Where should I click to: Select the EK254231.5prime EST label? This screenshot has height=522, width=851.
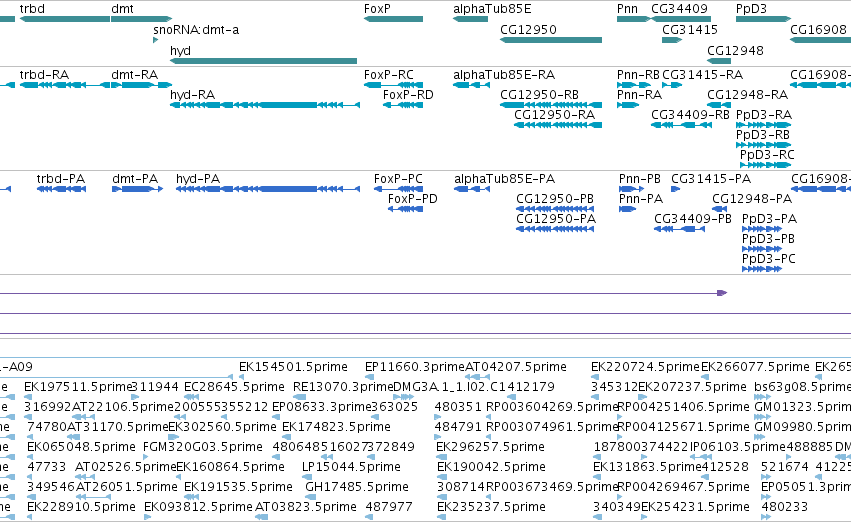[x=695, y=507]
